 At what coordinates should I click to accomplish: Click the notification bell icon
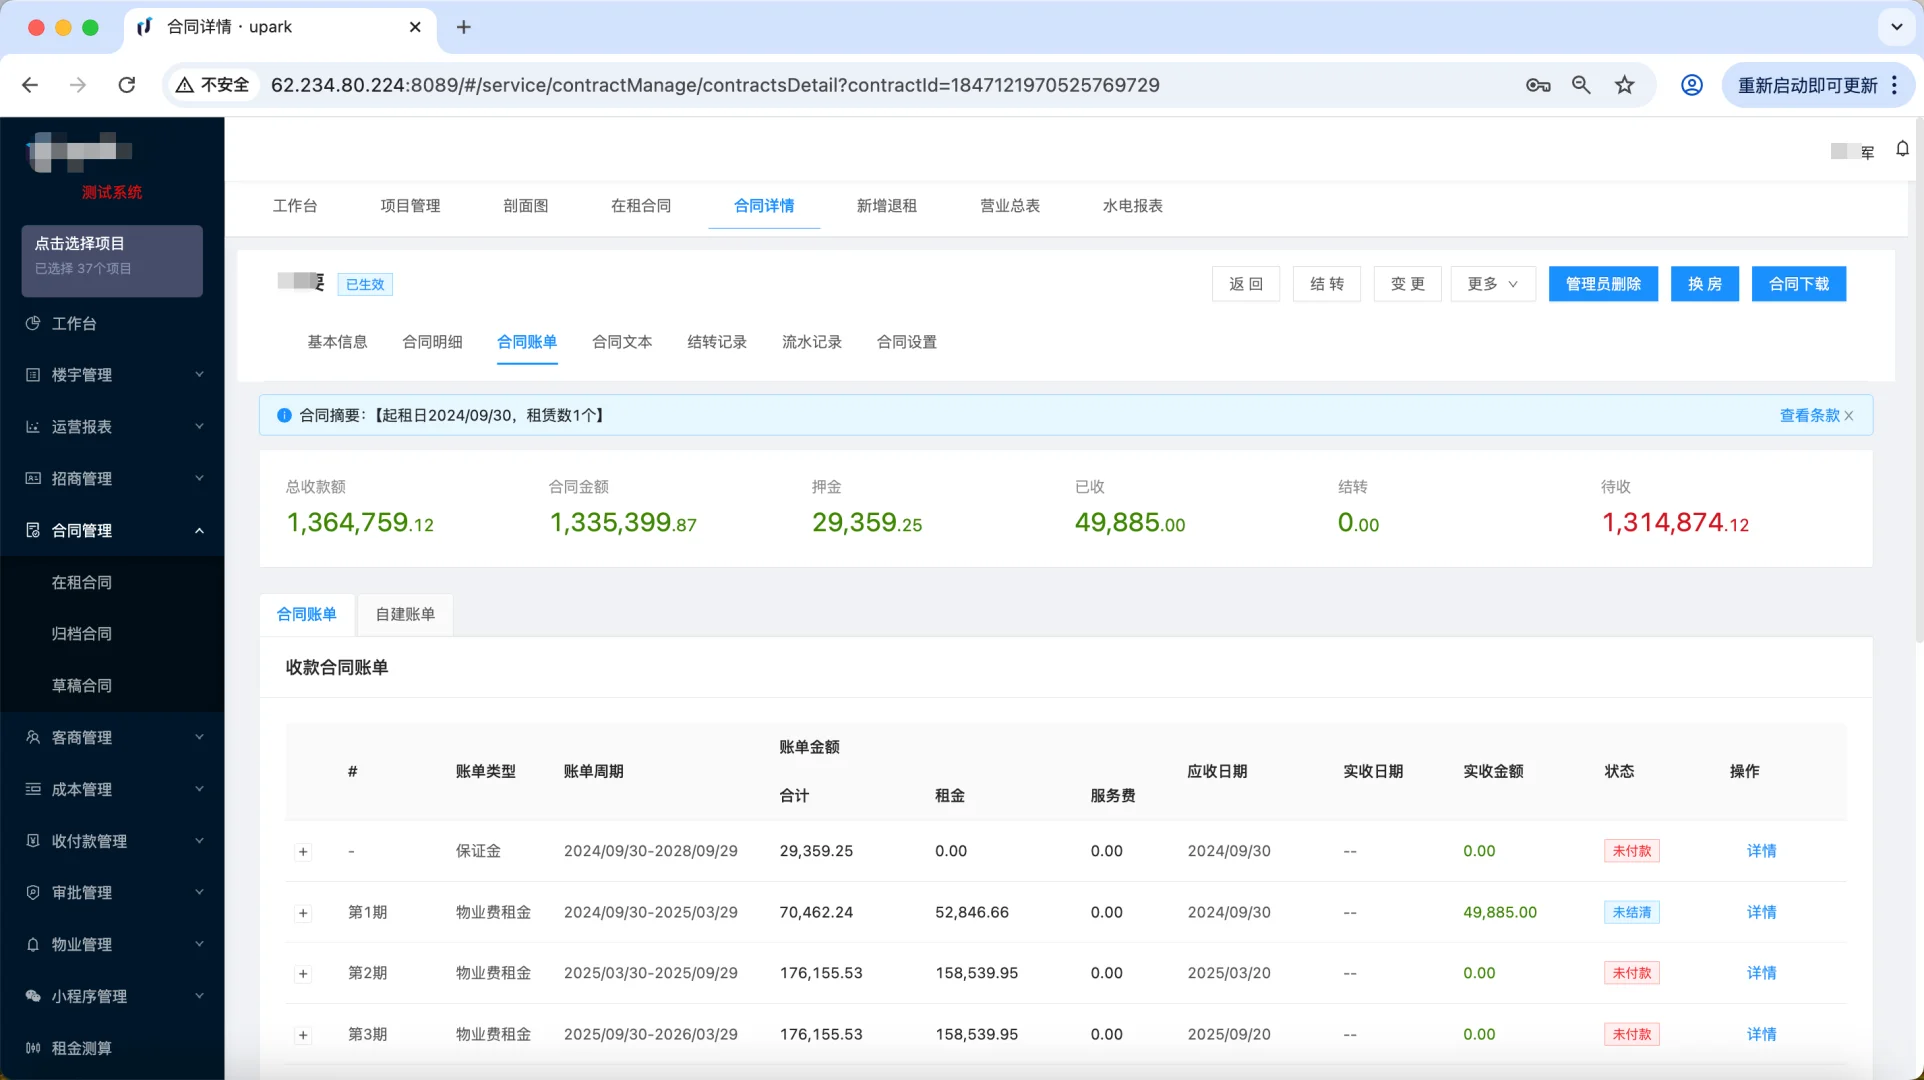click(x=1903, y=149)
